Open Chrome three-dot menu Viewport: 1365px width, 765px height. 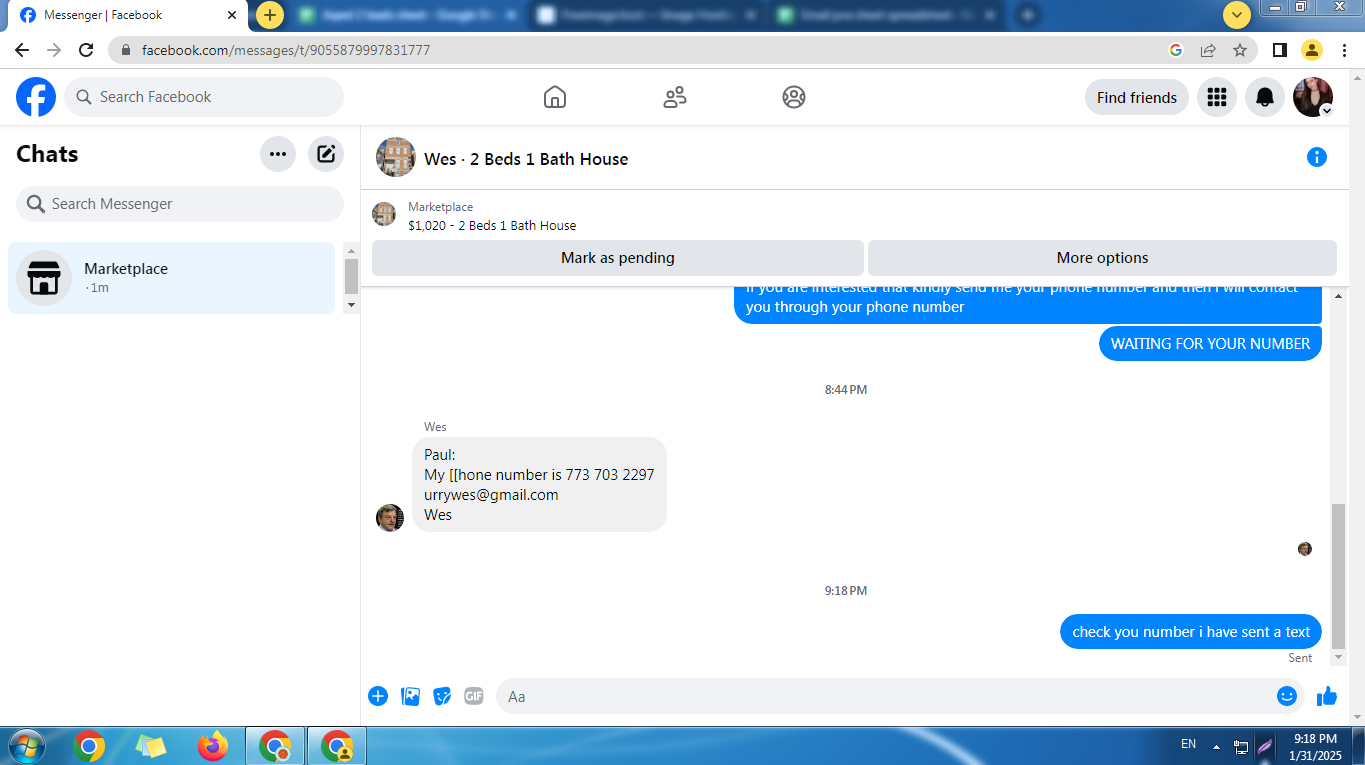(x=1344, y=50)
